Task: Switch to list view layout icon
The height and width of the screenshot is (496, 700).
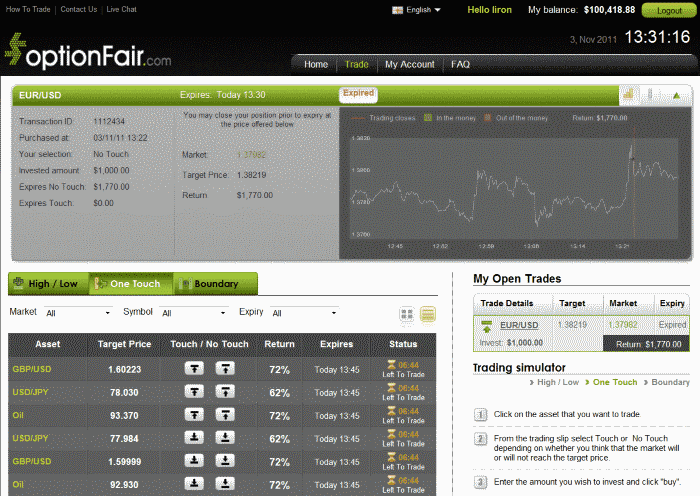Action: [x=428, y=314]
